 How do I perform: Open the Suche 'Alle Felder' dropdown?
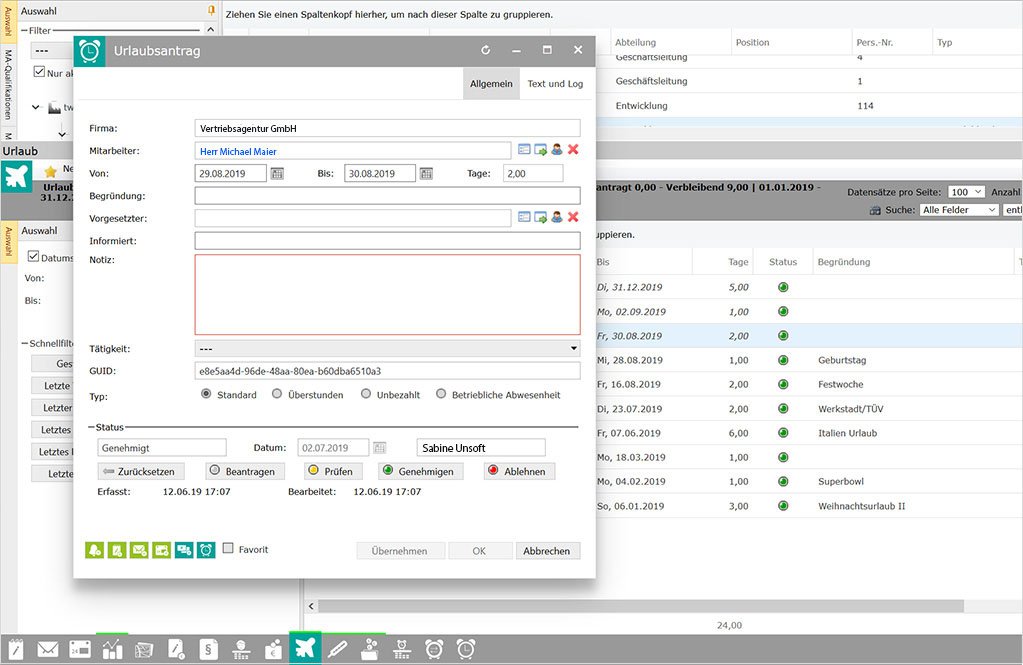click(959, 209)
